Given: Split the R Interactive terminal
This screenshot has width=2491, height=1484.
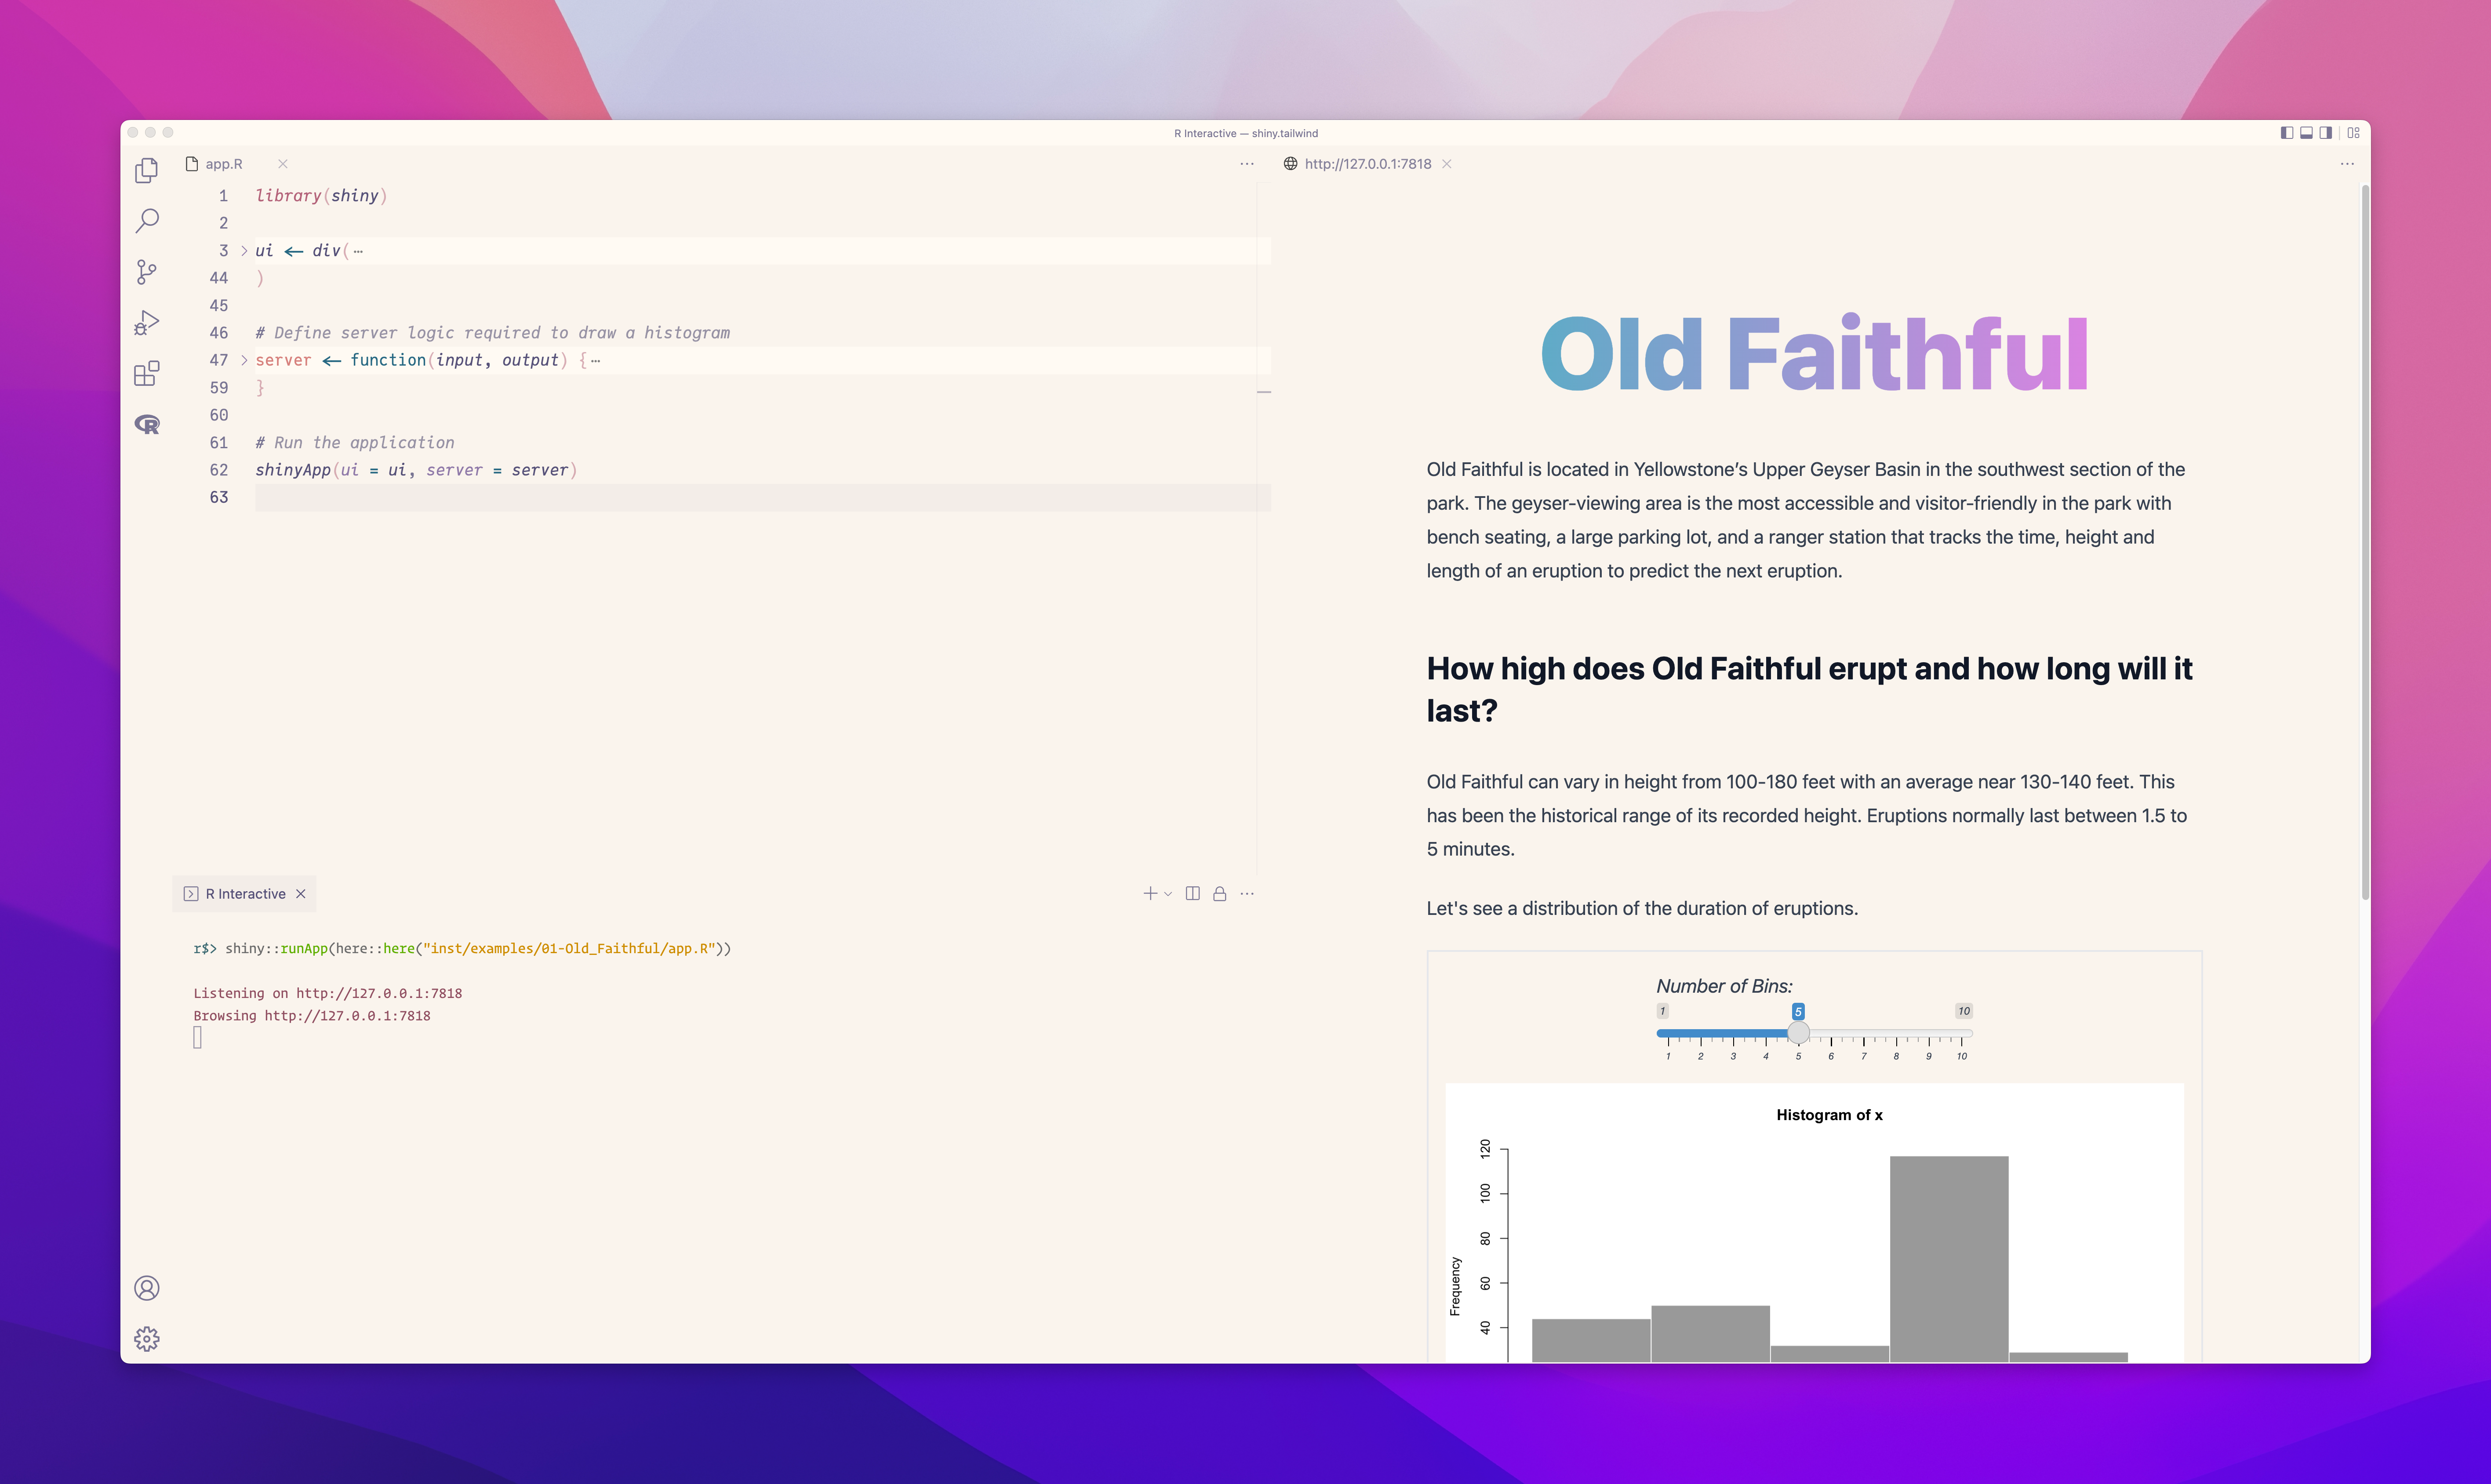Looking at the screenshot, I should pyautogui.click(x=1192, y=894).
